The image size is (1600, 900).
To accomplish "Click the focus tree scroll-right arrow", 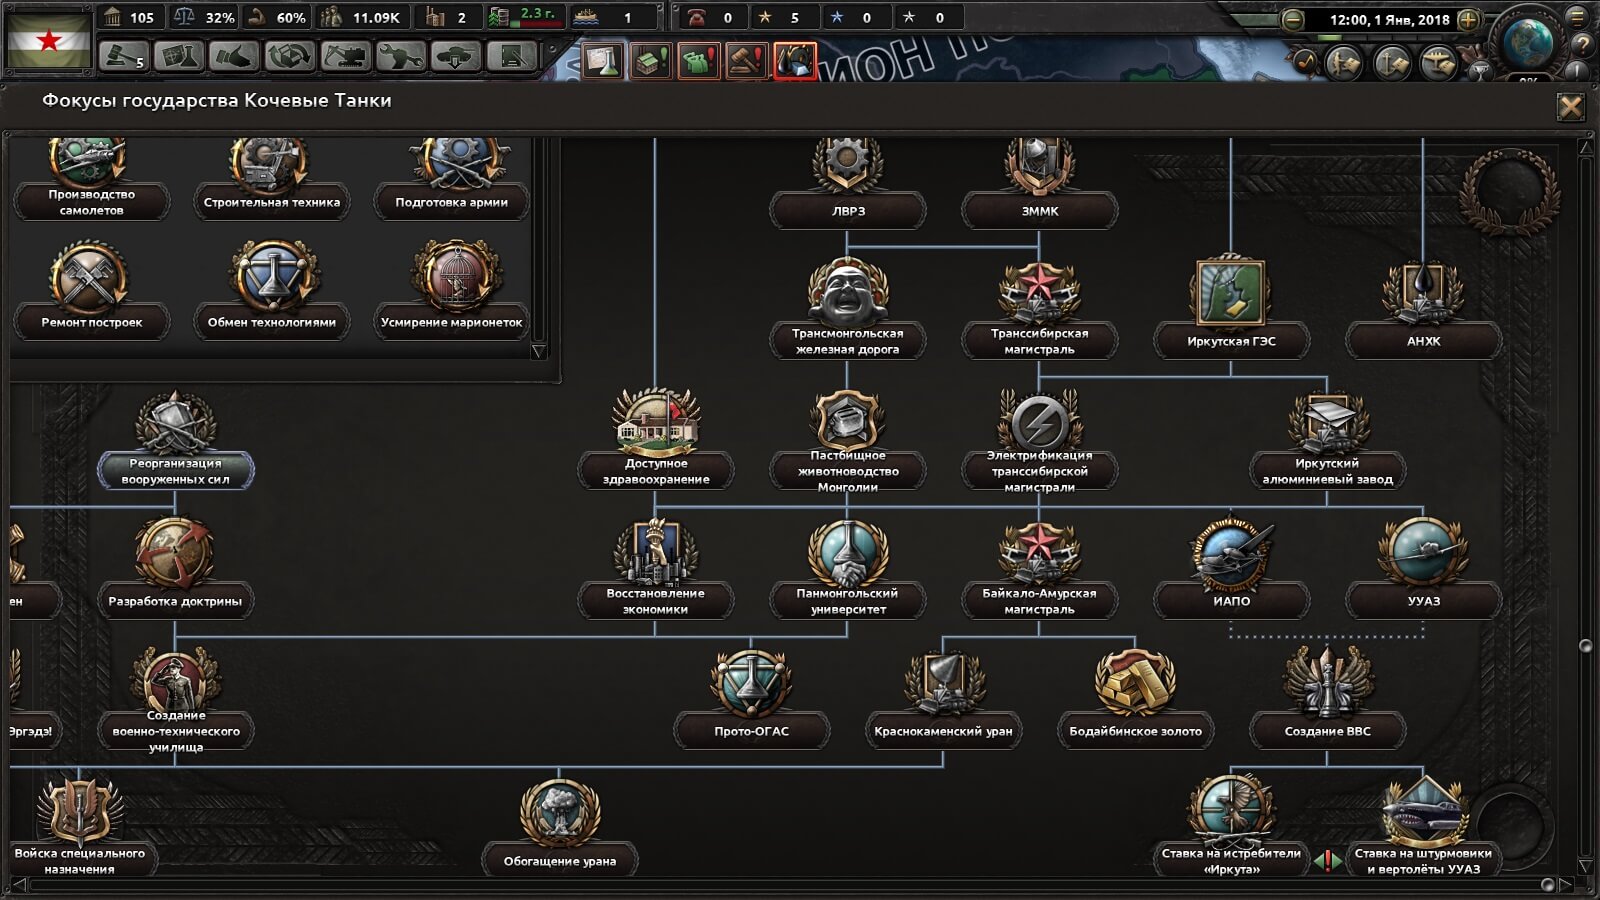I will (1566, 885).
